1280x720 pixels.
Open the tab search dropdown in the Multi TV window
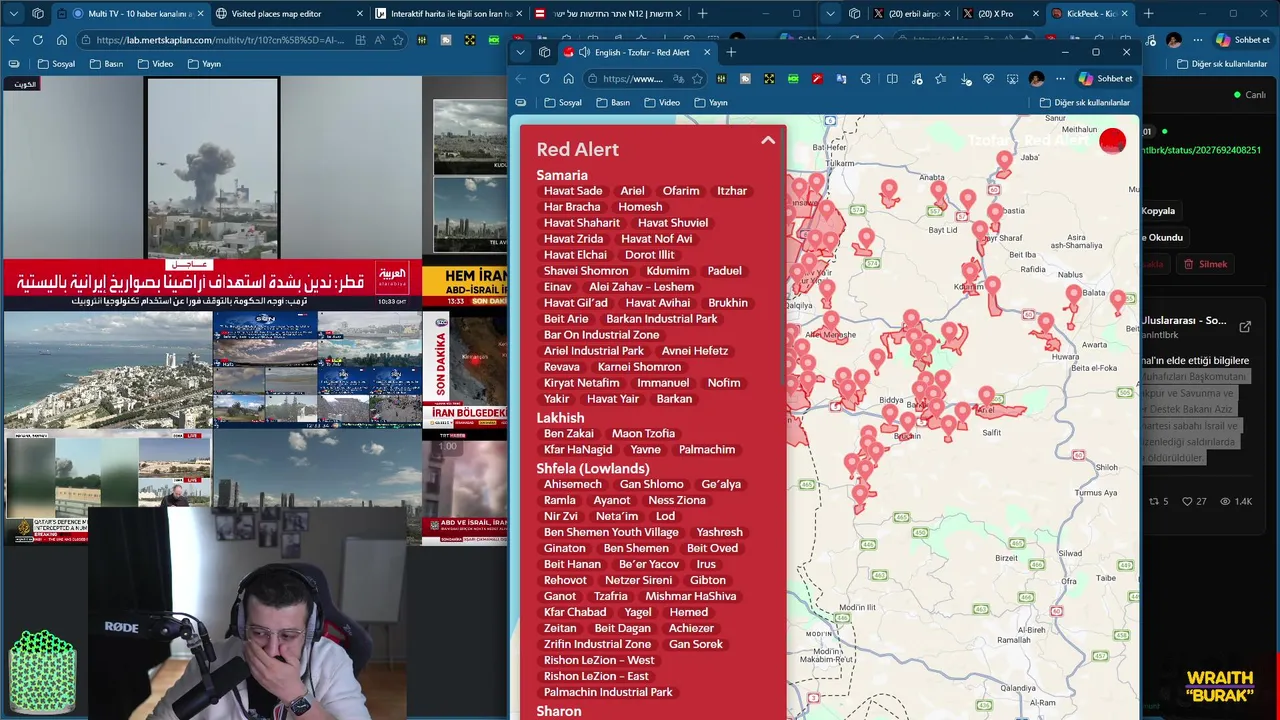14,14
